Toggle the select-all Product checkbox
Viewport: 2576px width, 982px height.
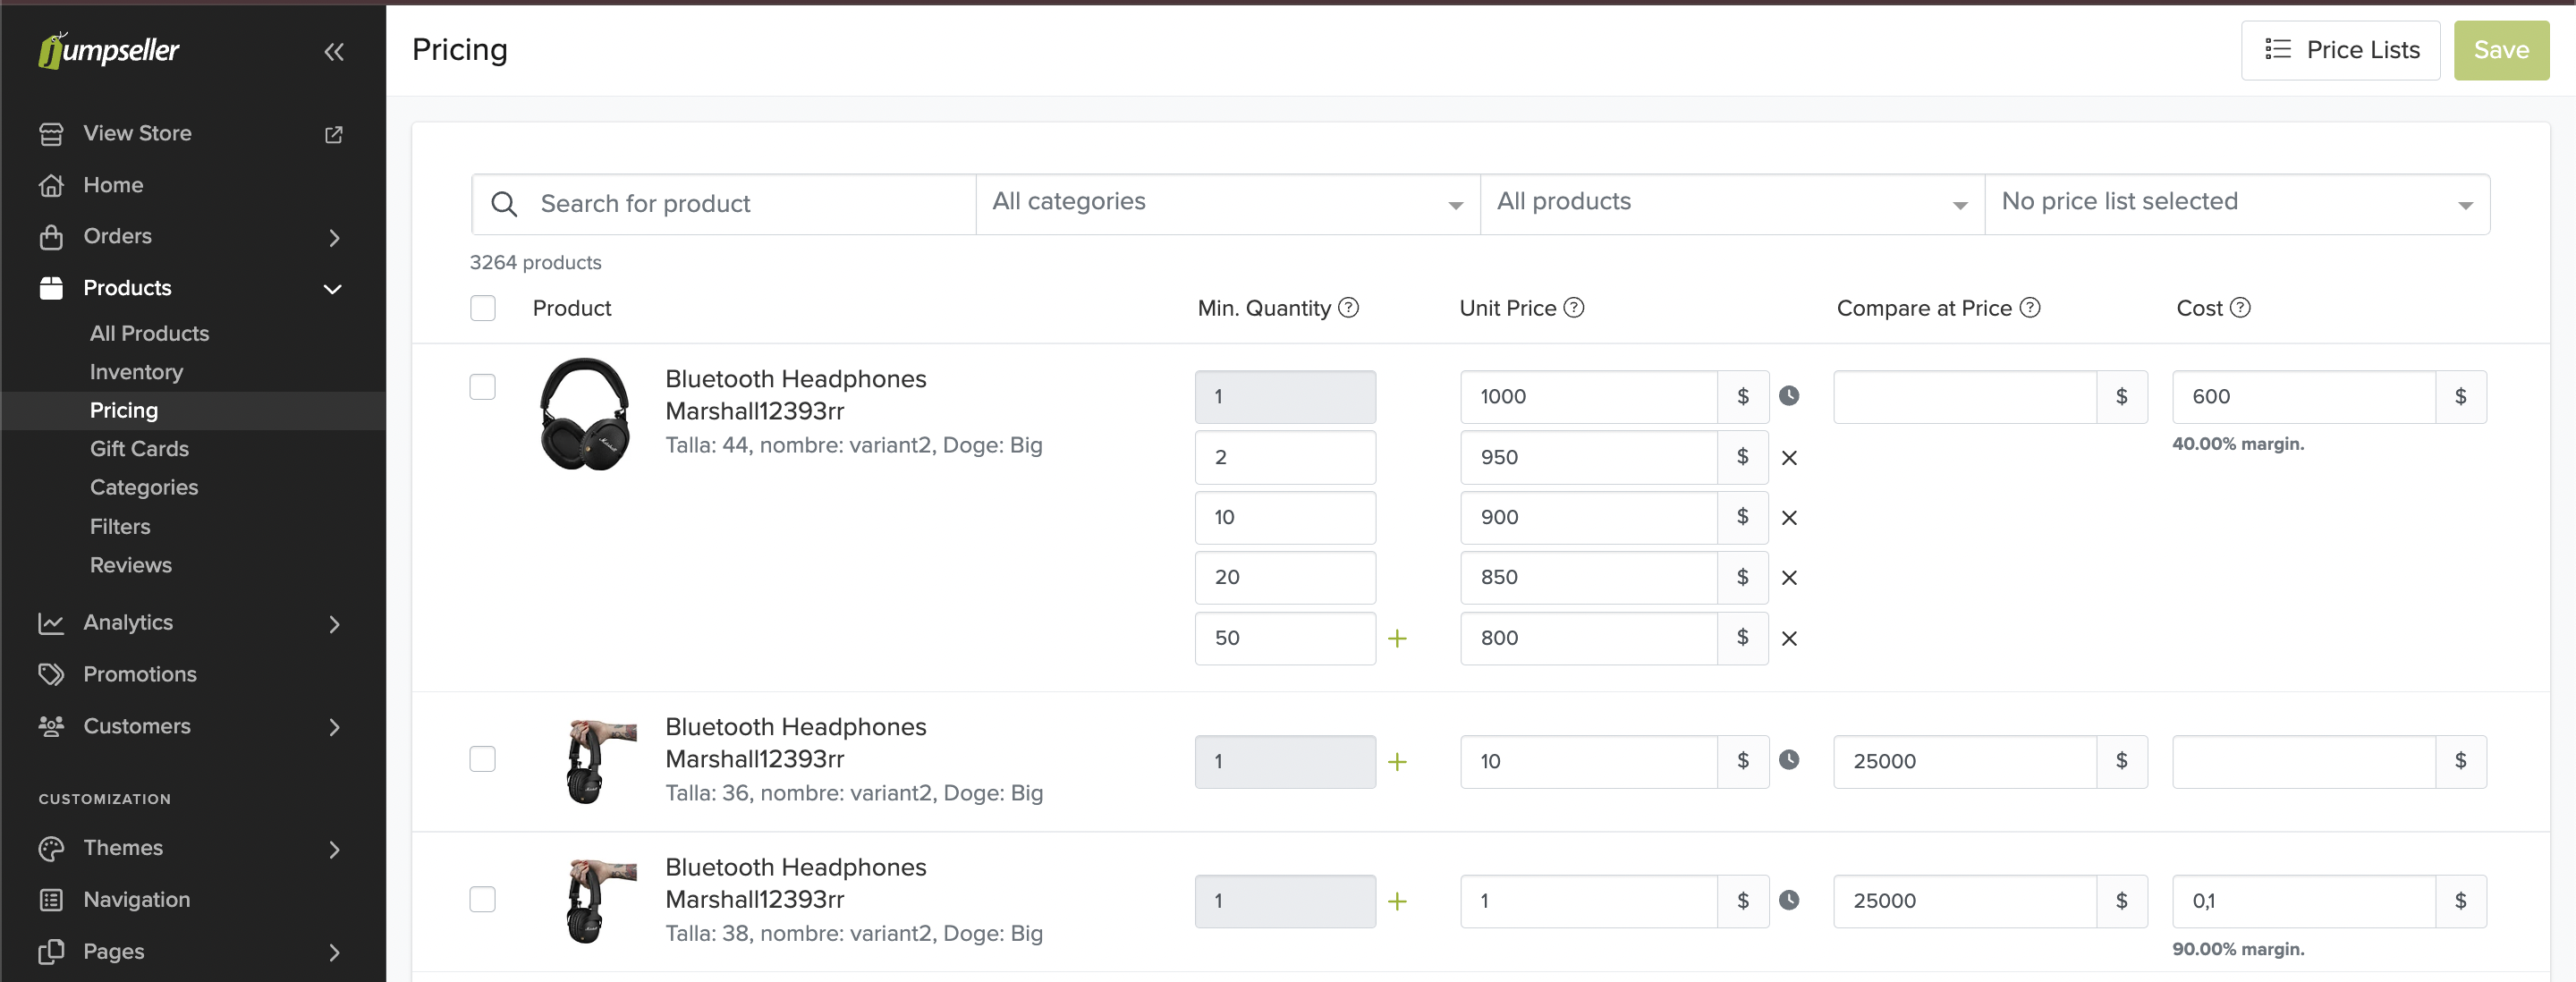[x=483, y=308]
